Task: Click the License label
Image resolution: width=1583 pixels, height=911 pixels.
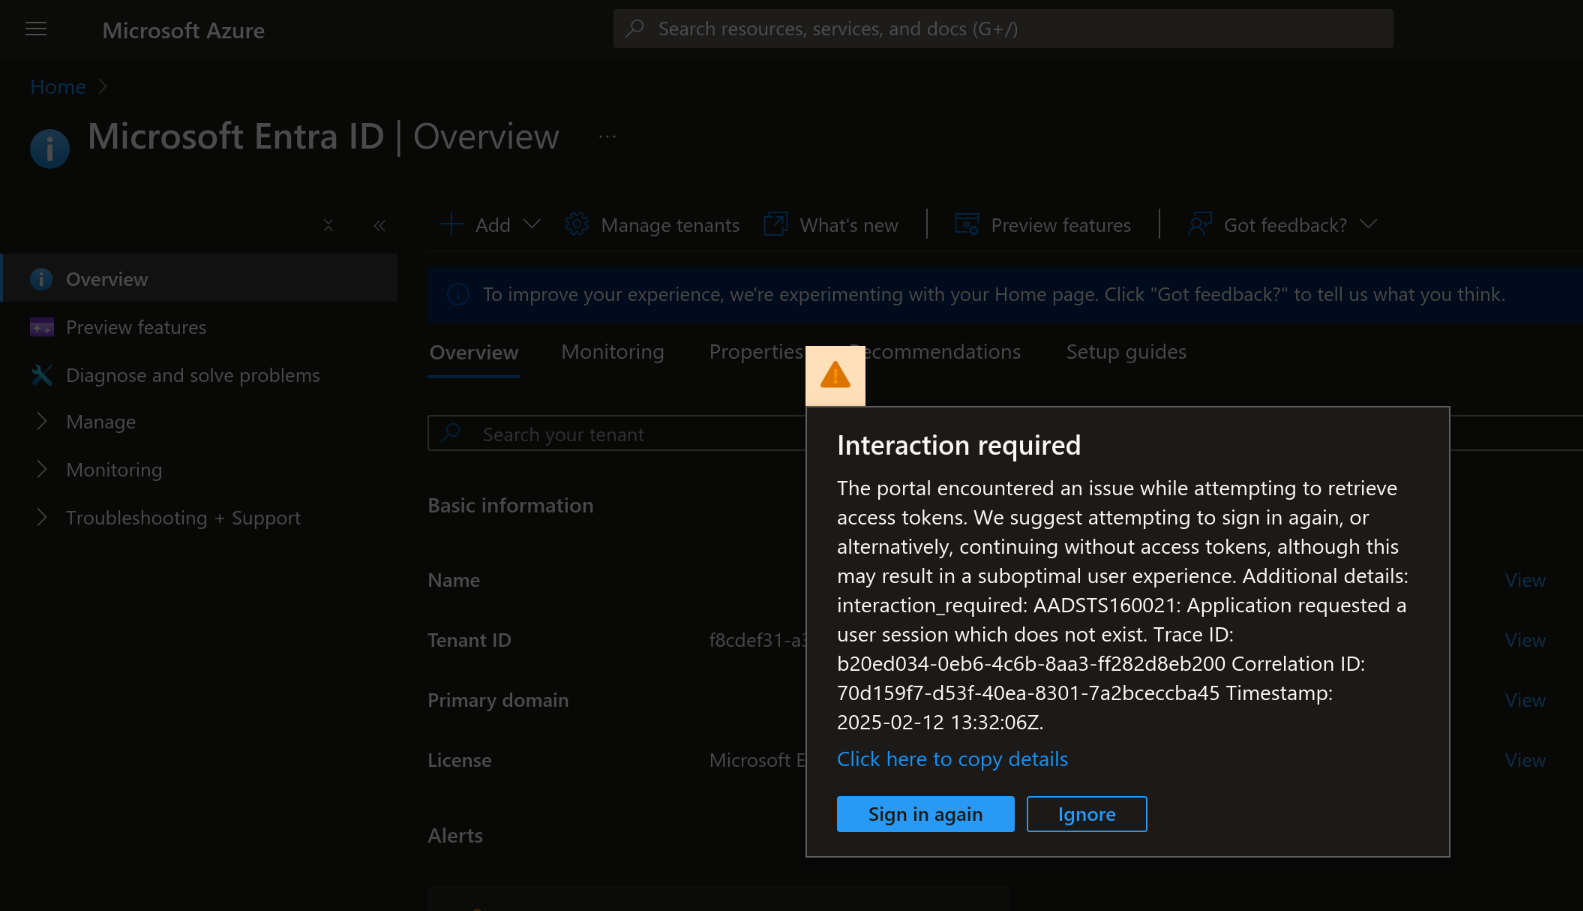Action: (459, 760)
